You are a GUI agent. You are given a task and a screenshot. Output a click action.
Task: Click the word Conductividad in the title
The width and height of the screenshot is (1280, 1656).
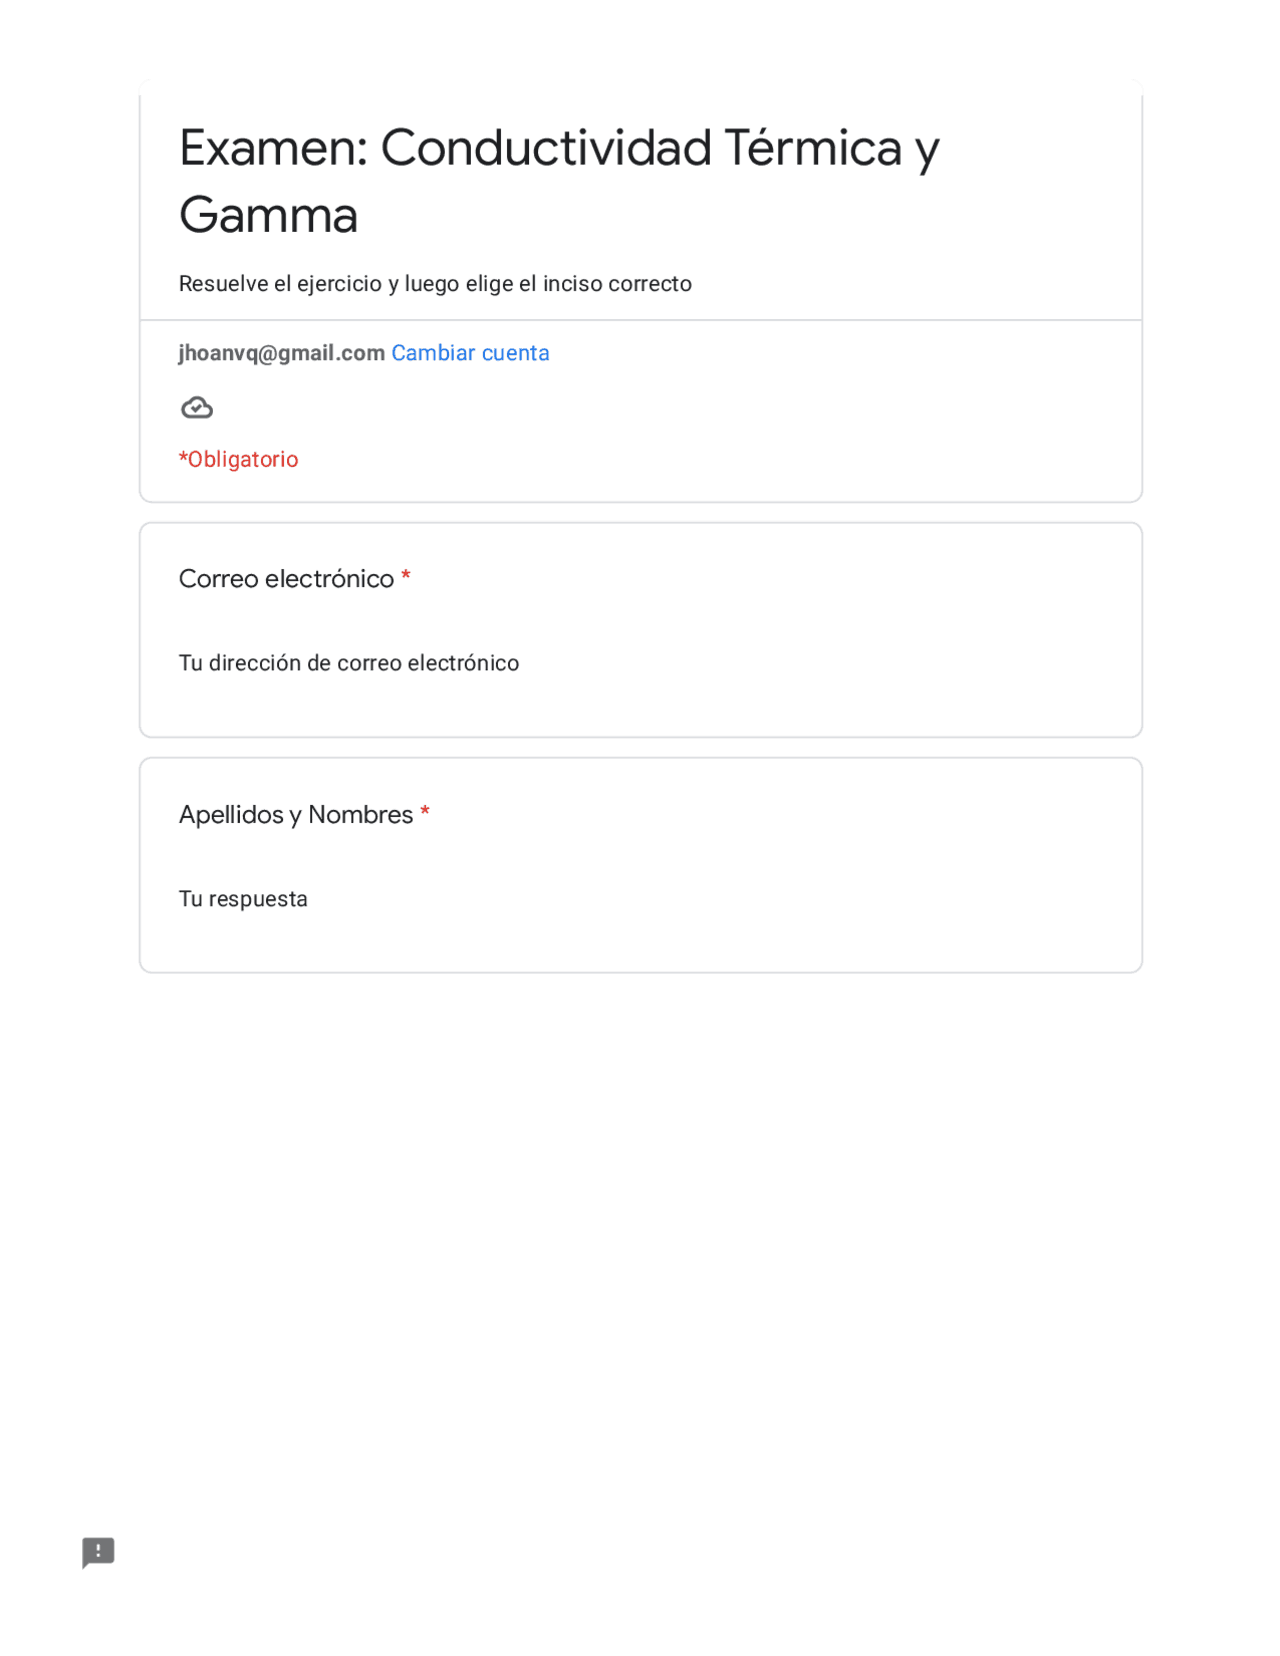pos(546,148)
